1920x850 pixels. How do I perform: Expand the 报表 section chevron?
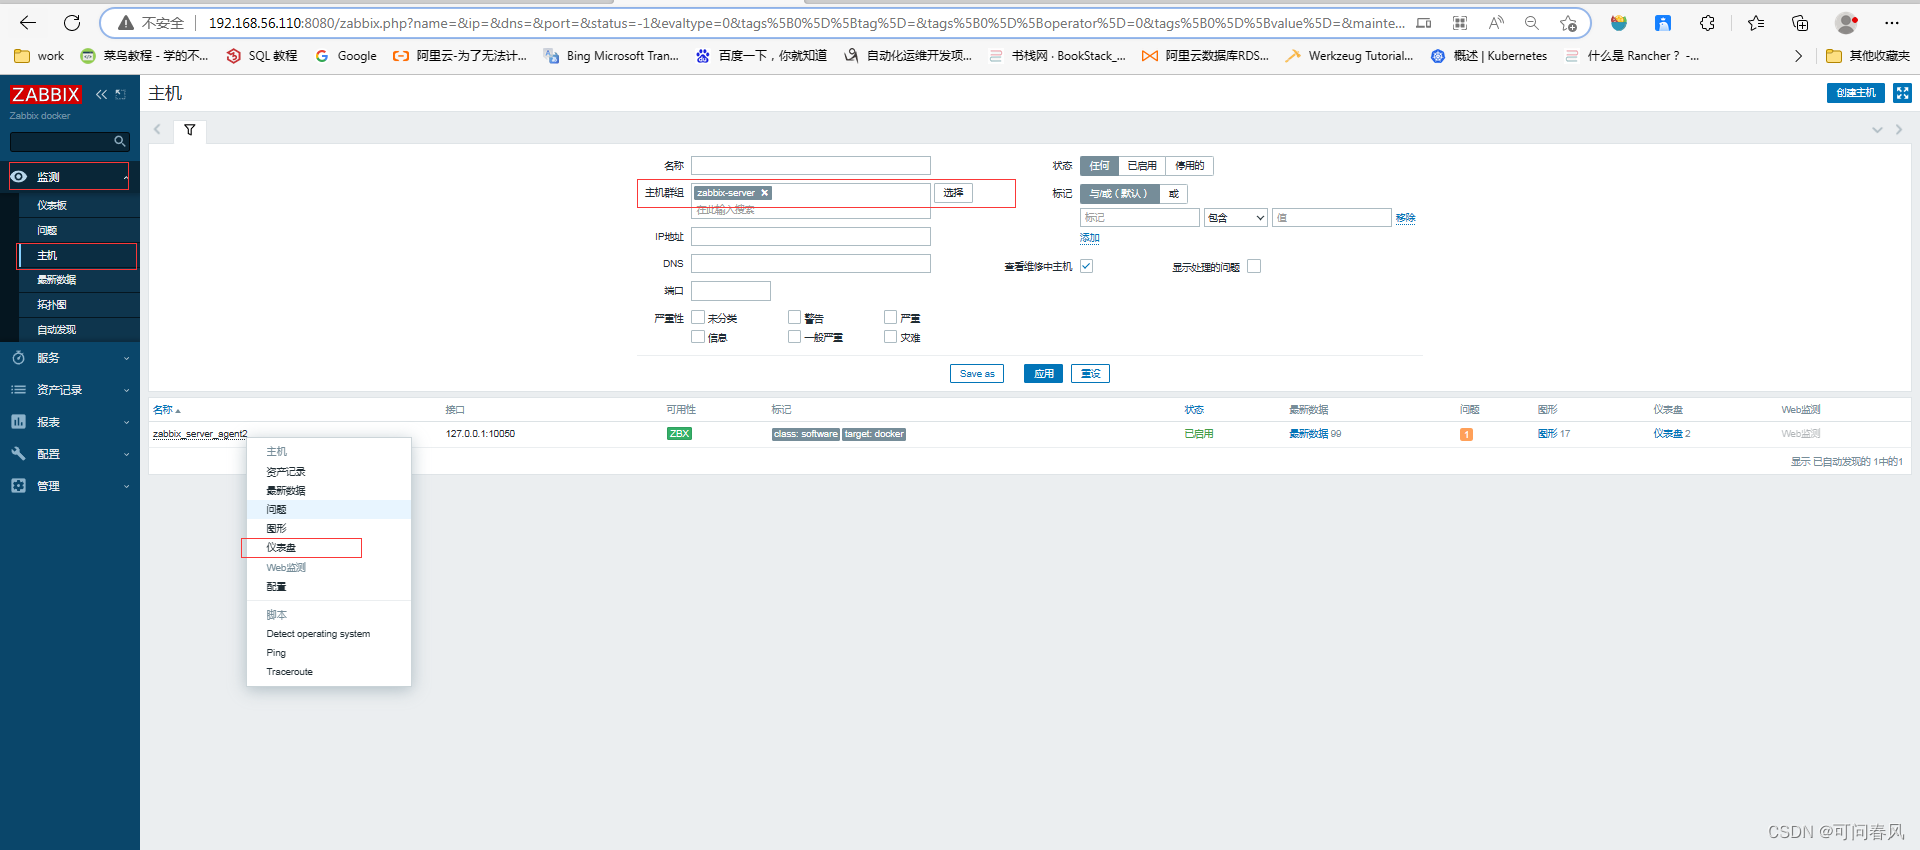(126, 422)
